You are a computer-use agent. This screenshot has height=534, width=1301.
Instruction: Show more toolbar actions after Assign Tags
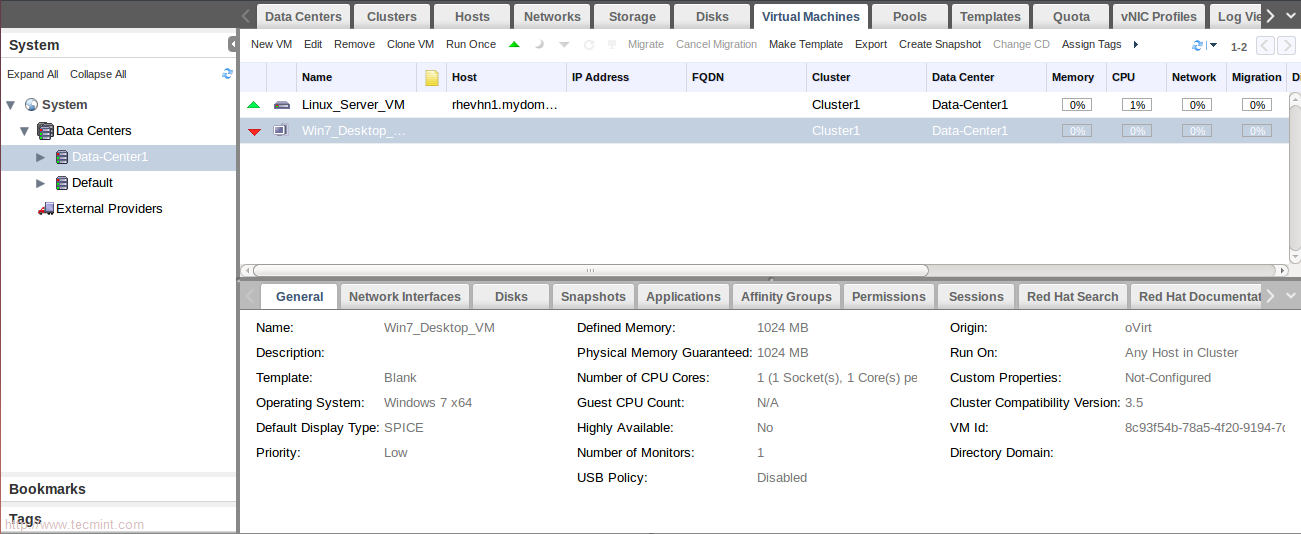[x=1136, y=45]
